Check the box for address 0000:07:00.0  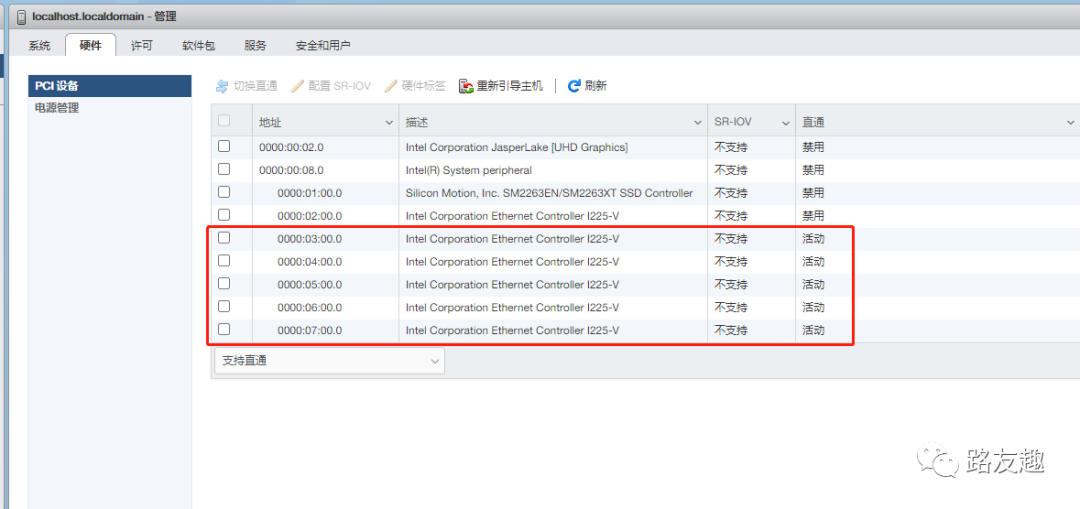click(x=224, y=329)
